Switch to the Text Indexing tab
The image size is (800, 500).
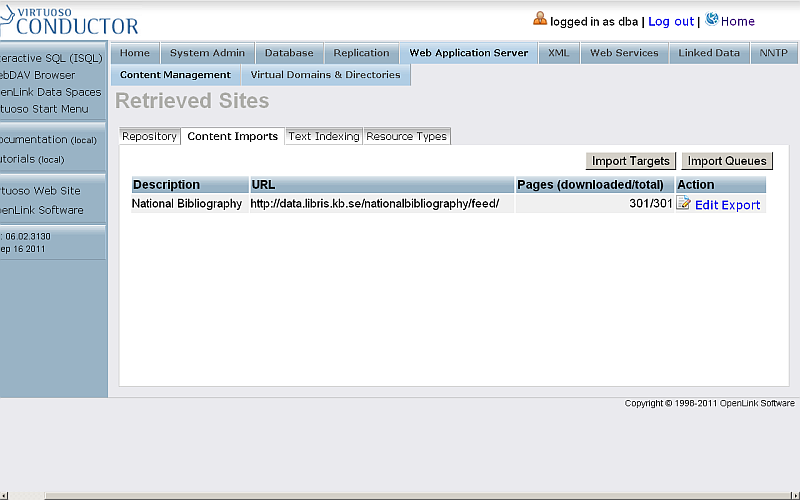point(323,137)
